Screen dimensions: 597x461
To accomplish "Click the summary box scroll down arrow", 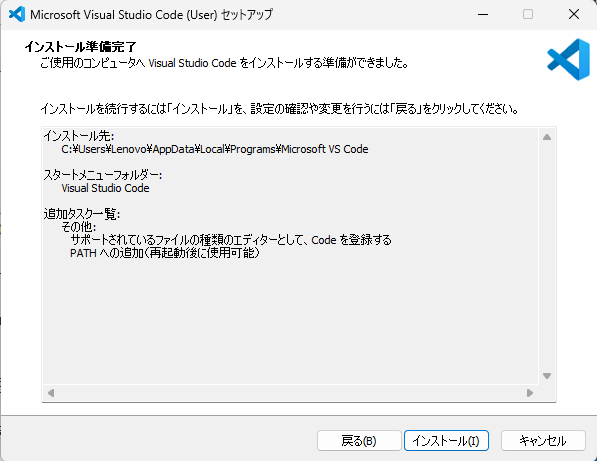I will point(547,376).
